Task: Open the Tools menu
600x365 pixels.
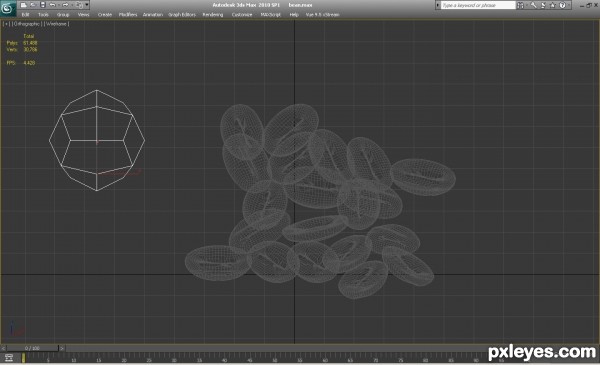Action: pyautogui.click(x=43, y=15)
